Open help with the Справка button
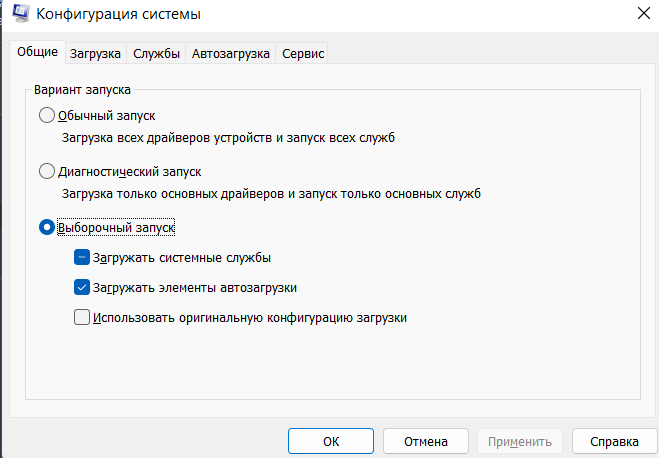 coord(614,441)
